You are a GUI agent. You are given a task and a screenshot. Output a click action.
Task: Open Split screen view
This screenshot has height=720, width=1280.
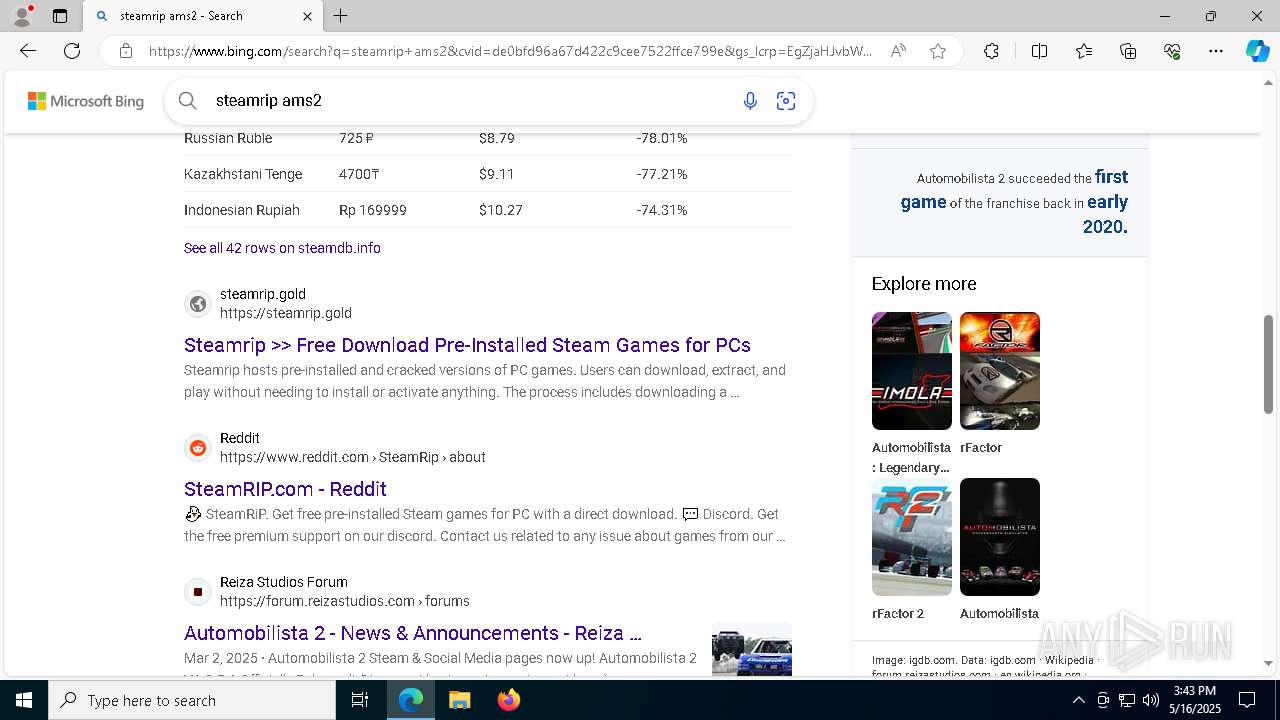[1039, 51]
